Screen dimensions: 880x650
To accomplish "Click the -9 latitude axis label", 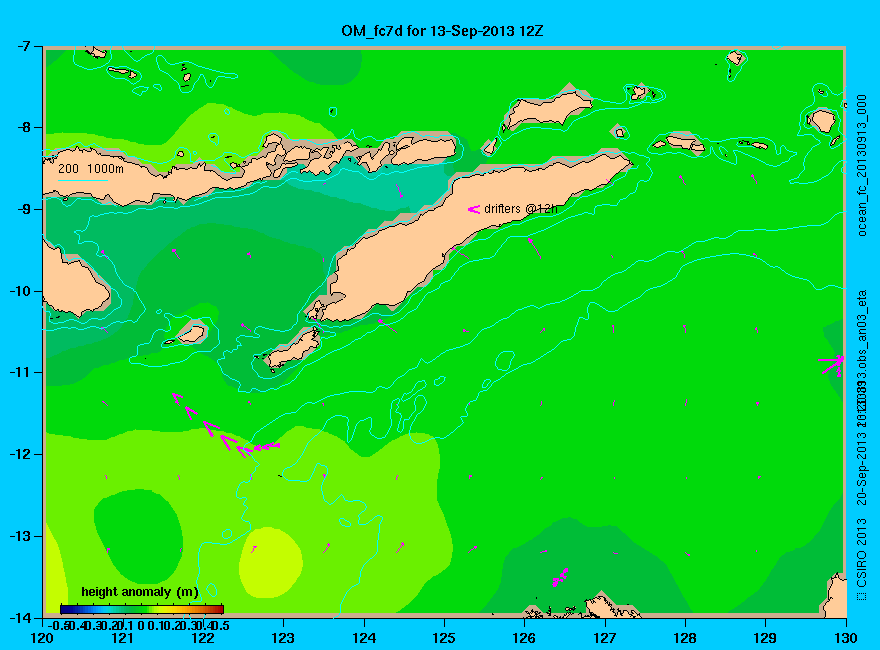I will tap(24, 209).
